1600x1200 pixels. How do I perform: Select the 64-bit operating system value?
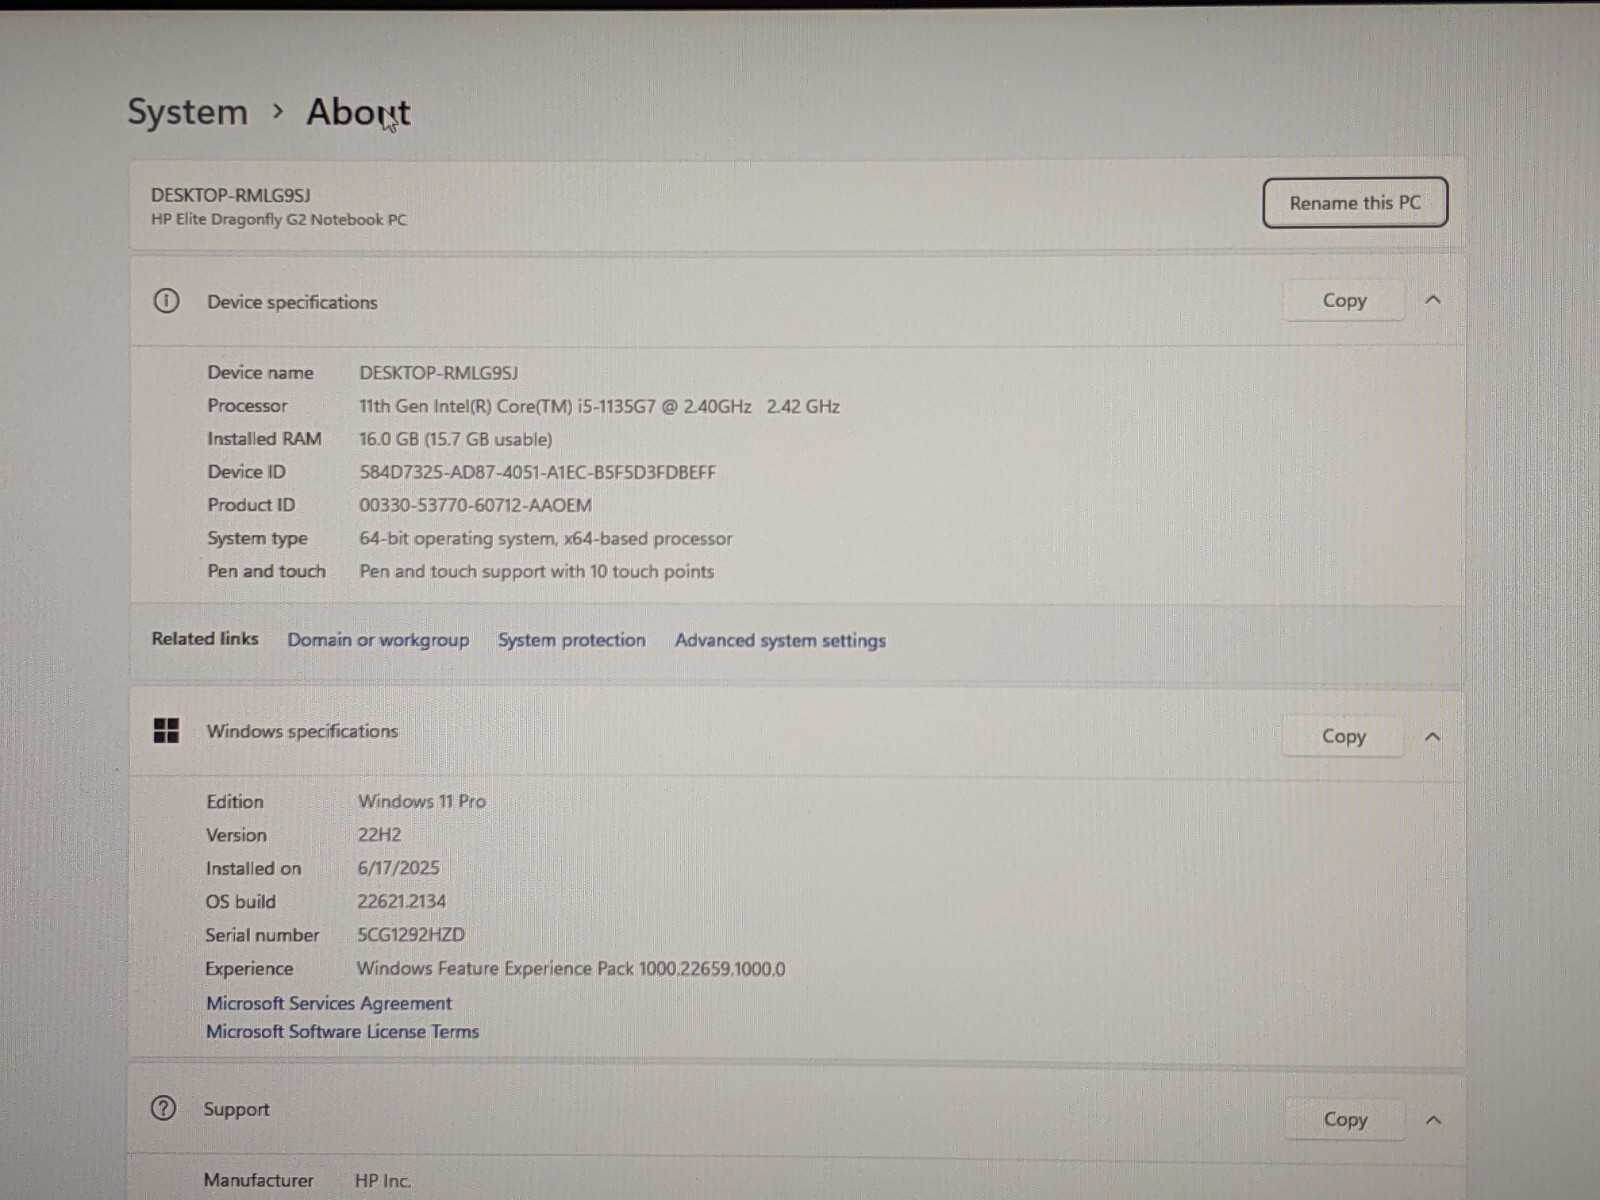click(546, 538)
